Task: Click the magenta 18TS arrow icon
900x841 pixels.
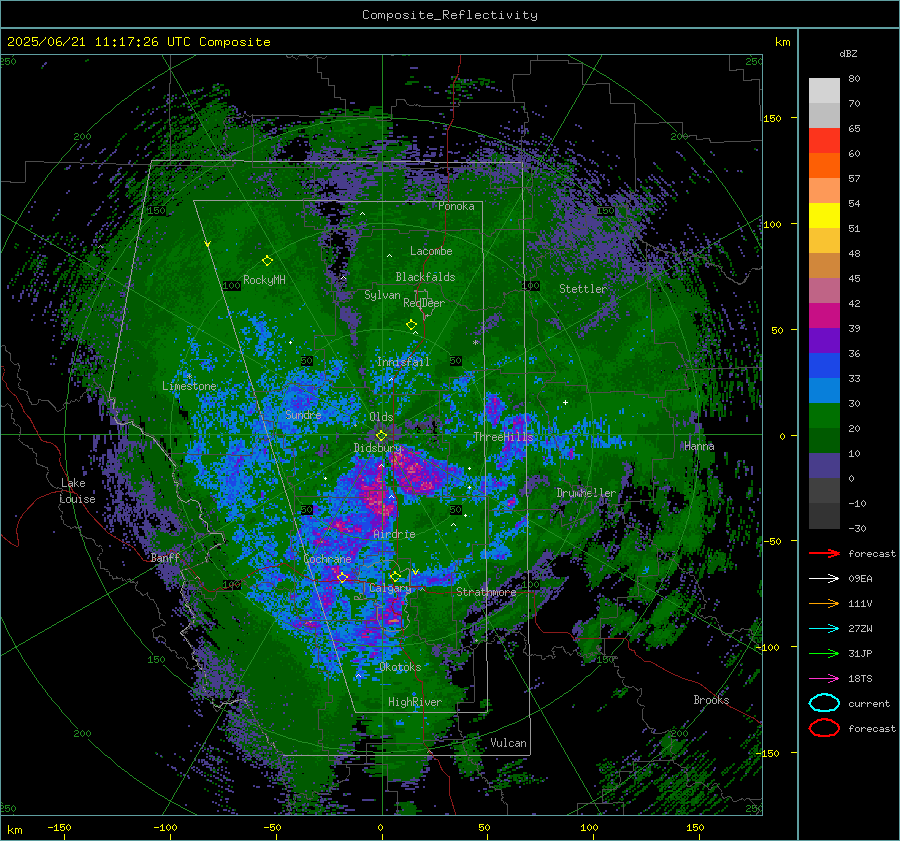Action: [x=824, y=679]
